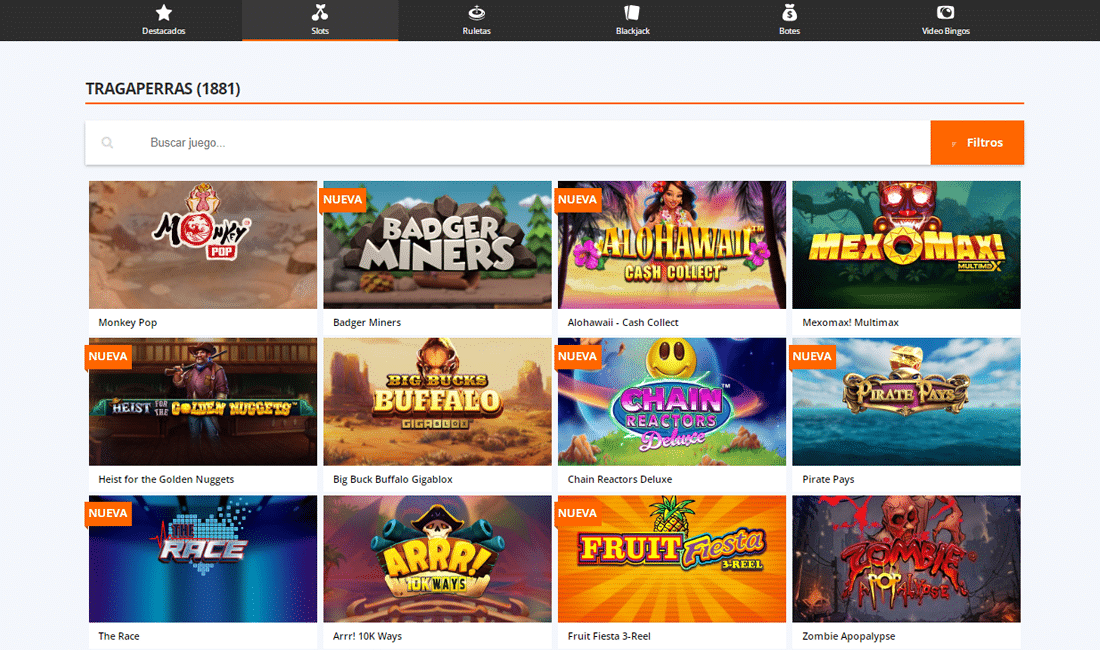Open Mexomax! Multimax game image

906,245
